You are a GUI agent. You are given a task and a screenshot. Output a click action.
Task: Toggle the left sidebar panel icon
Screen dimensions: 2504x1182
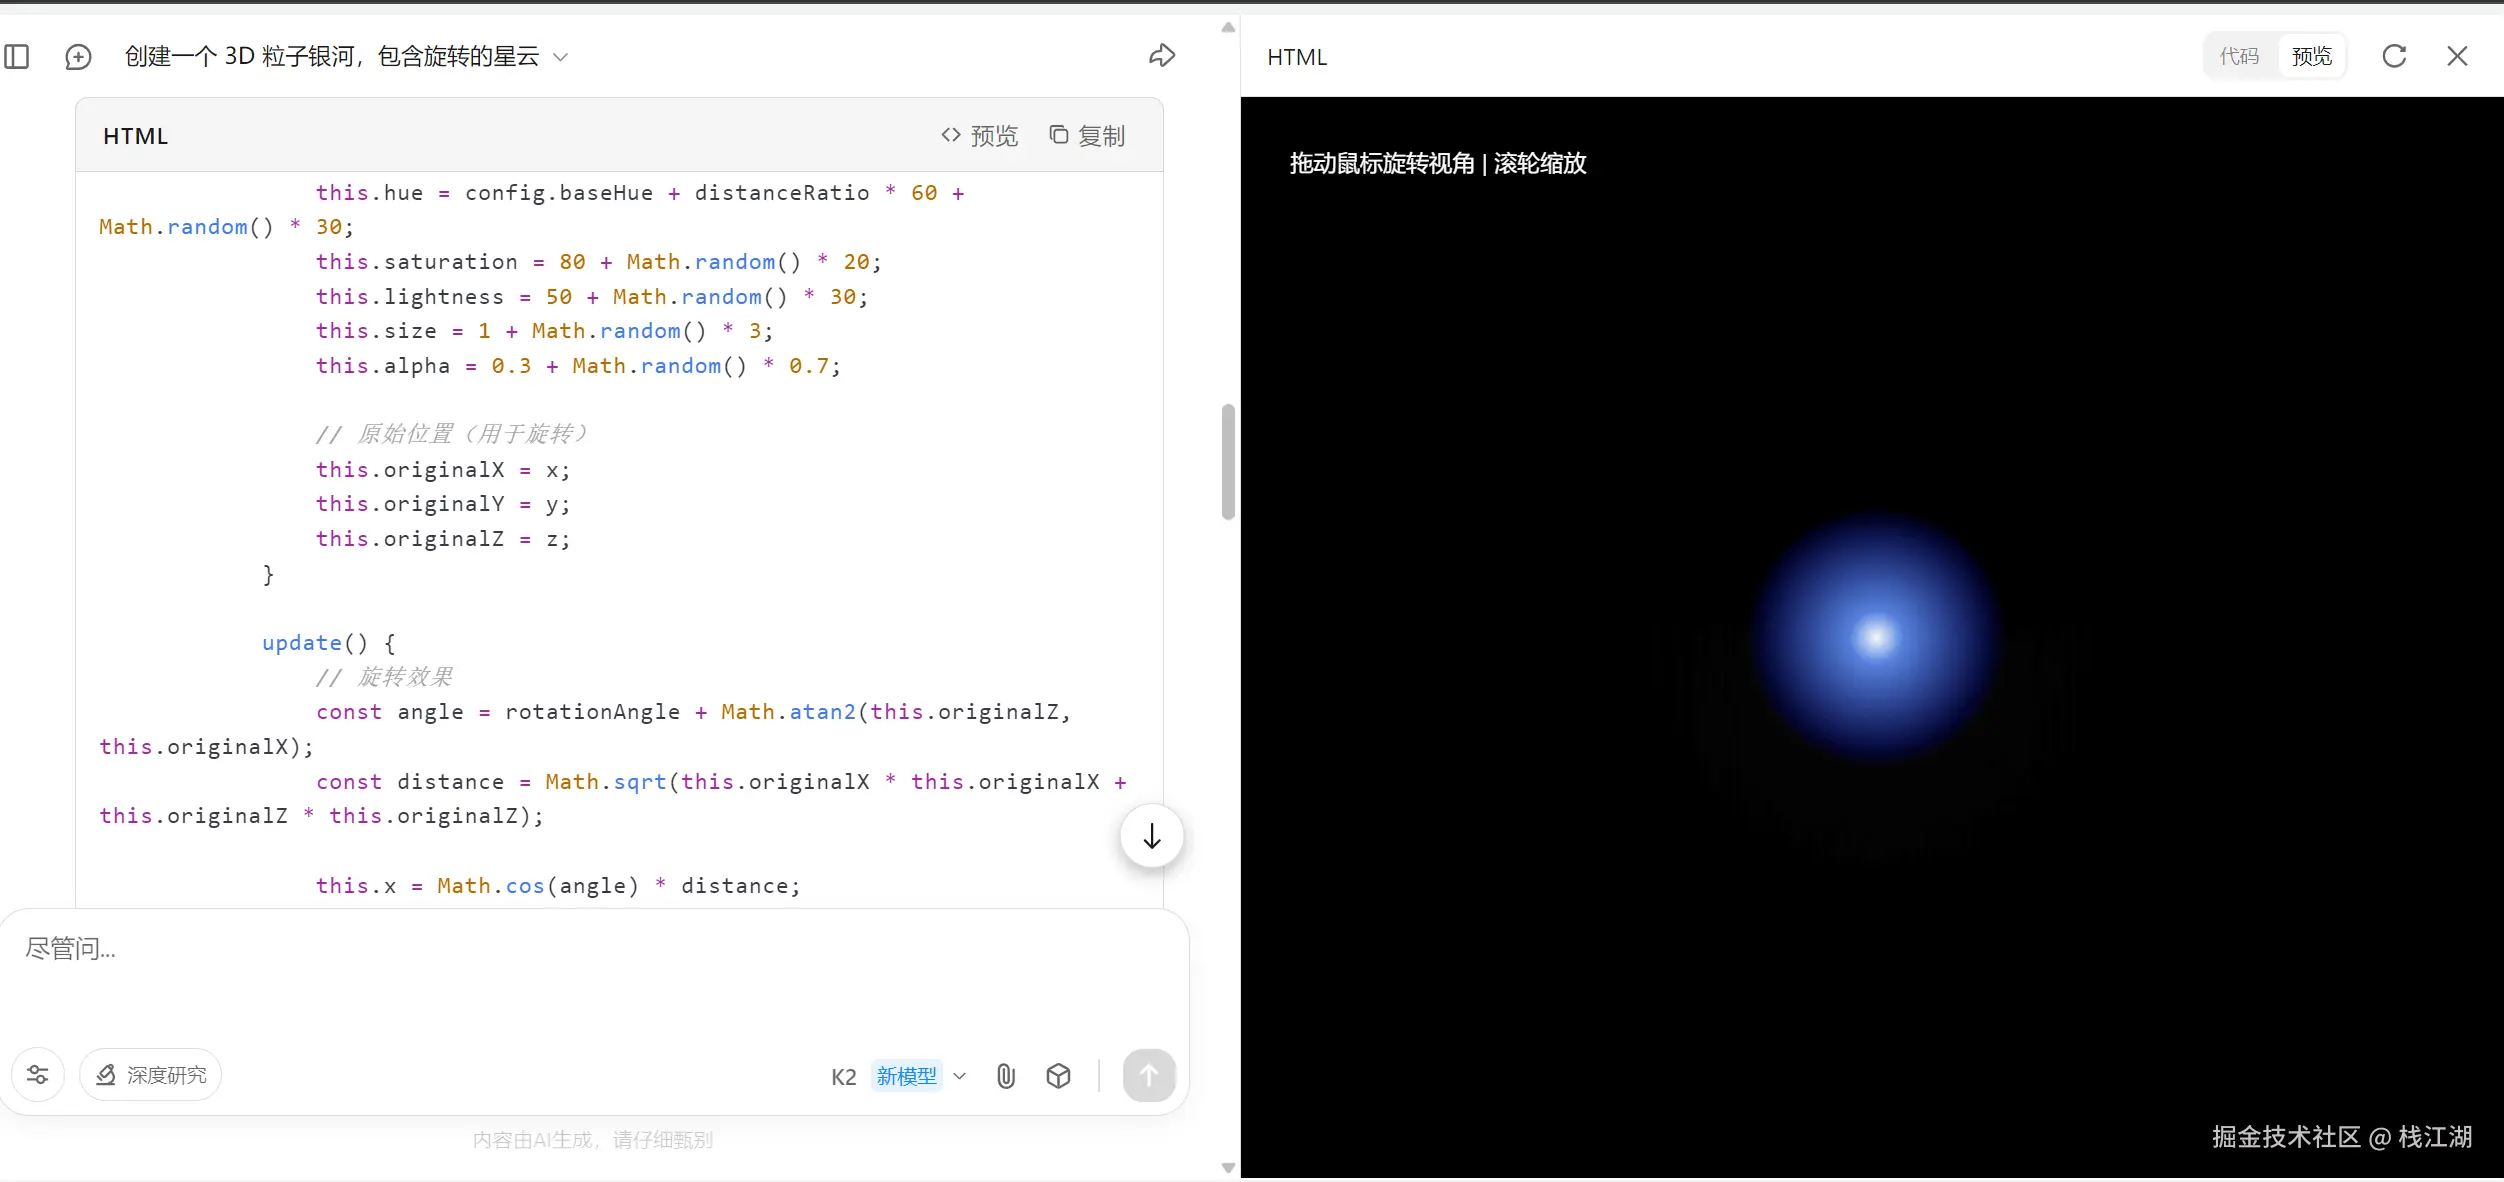[17, 57]
